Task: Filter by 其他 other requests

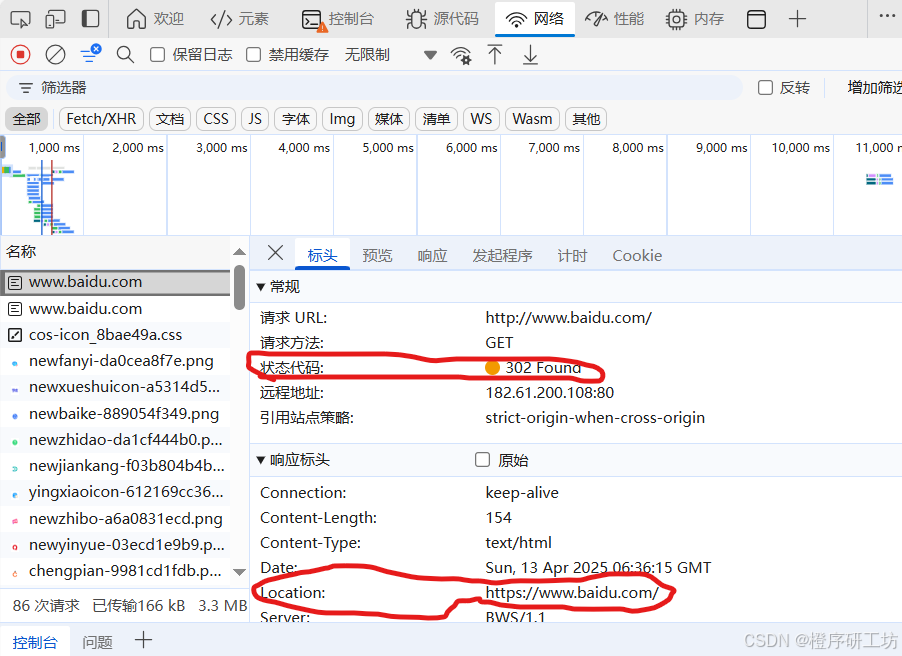Action: click(586, 119)
